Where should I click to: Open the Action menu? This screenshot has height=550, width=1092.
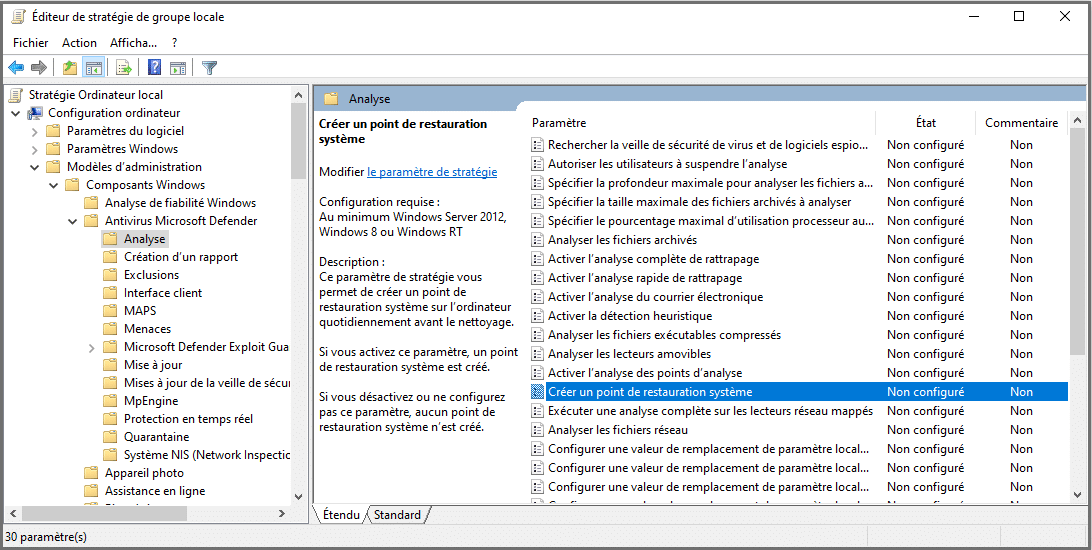click(x=79, y=43)
